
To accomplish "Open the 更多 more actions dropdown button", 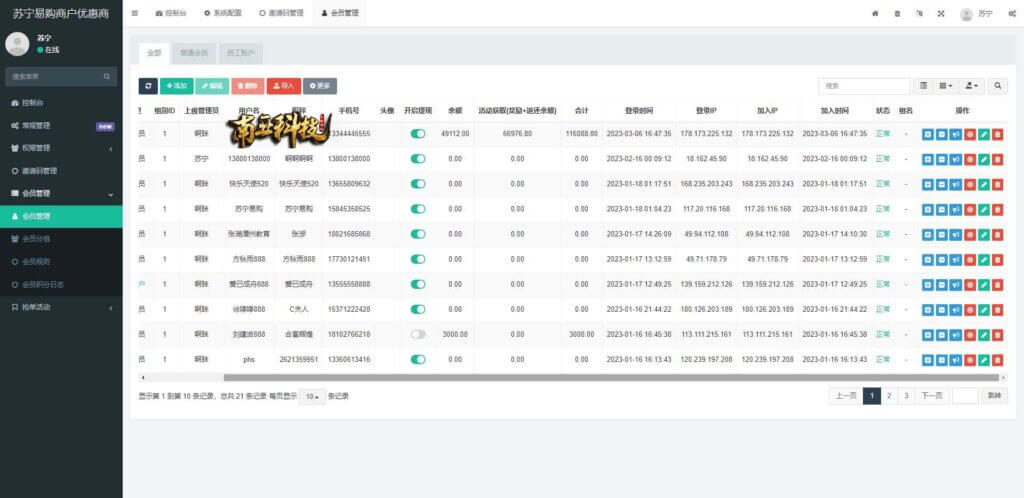I will (x=320, y=86).
